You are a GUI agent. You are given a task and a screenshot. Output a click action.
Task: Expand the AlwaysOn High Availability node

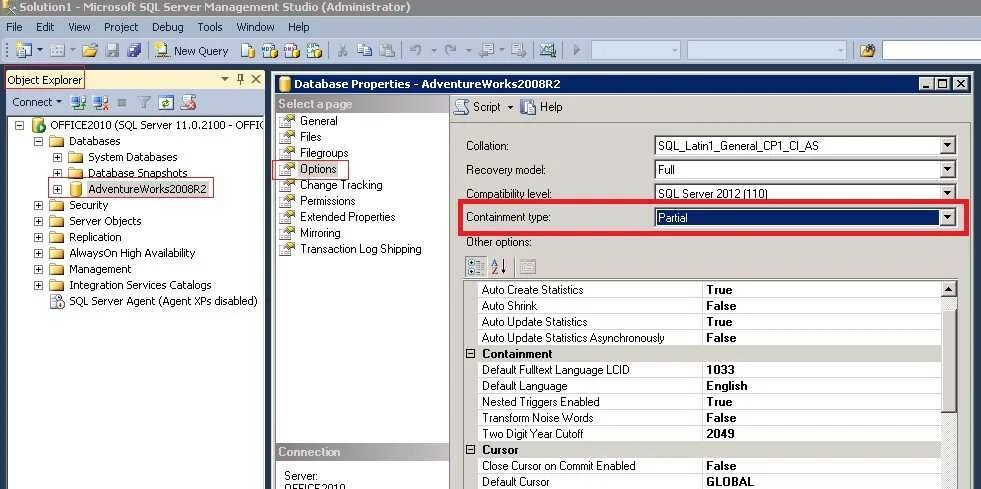pyautogui.click(x=39, y=253)
